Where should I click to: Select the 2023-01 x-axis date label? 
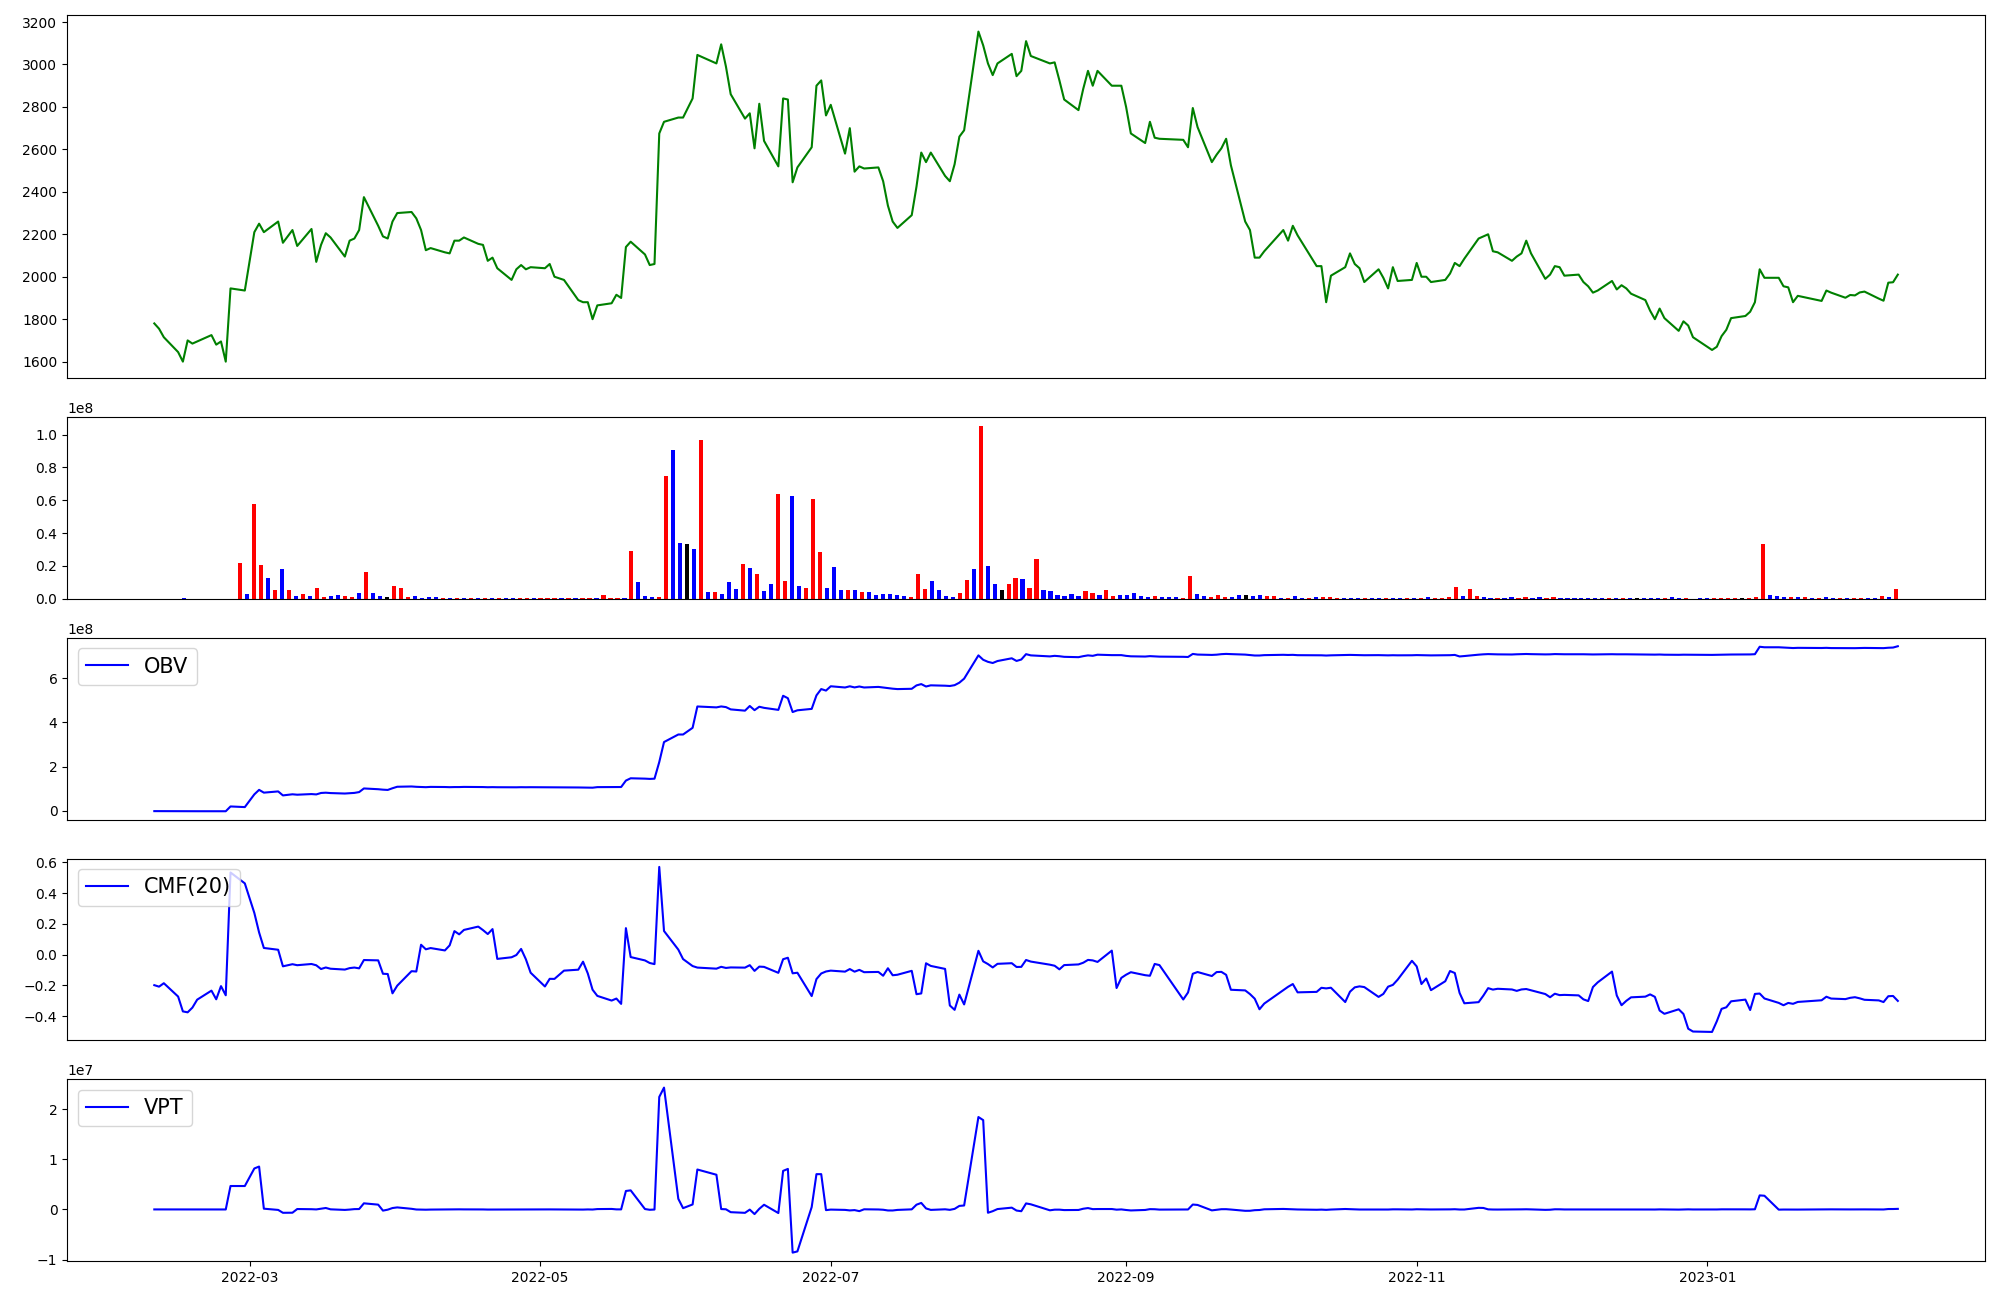[1707, 1277]
